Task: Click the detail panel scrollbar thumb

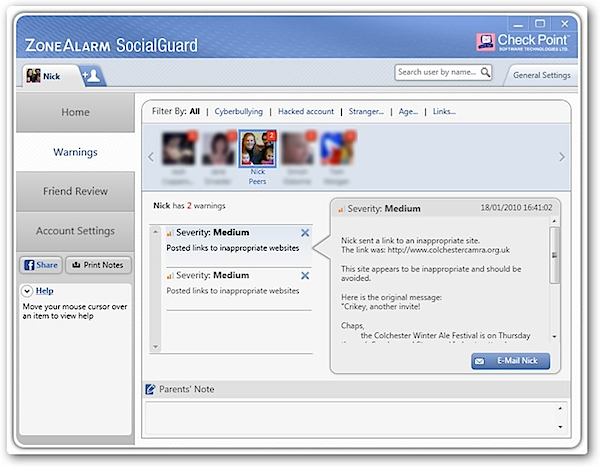Action: (554, 255)
